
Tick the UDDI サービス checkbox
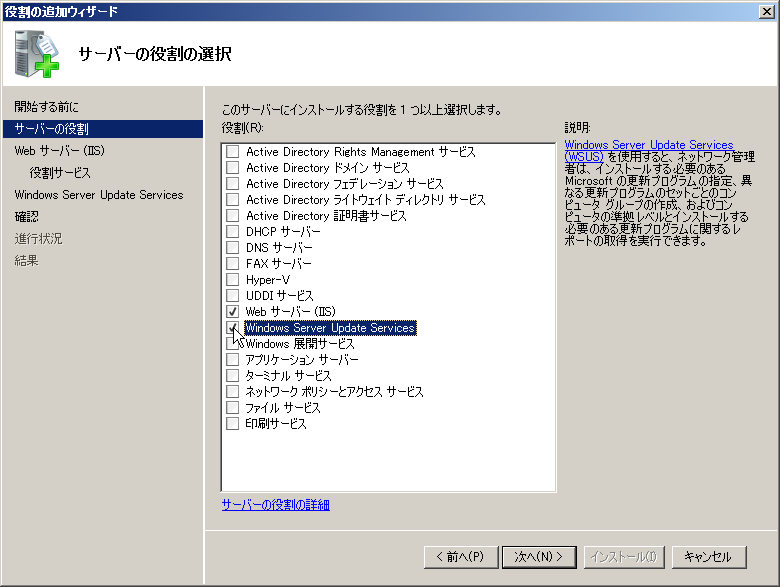tap(232, 295)
